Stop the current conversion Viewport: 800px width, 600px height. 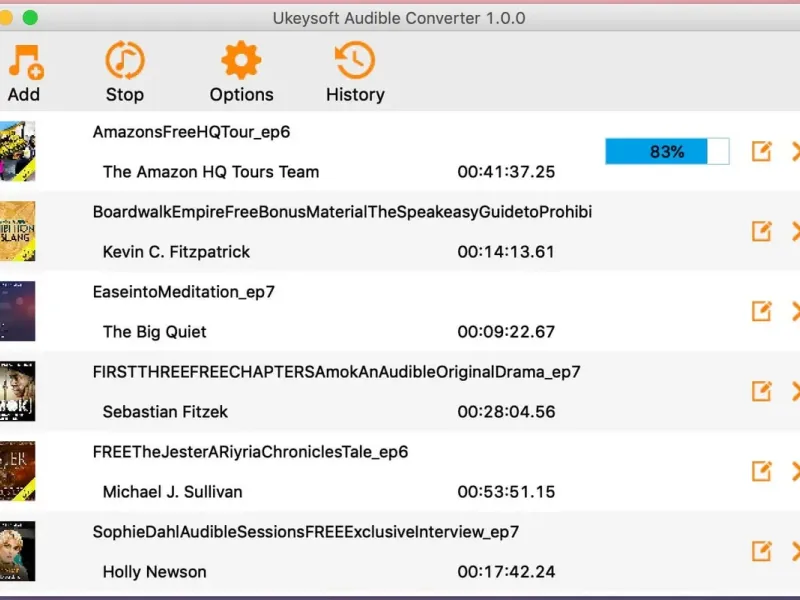(125, 60)
